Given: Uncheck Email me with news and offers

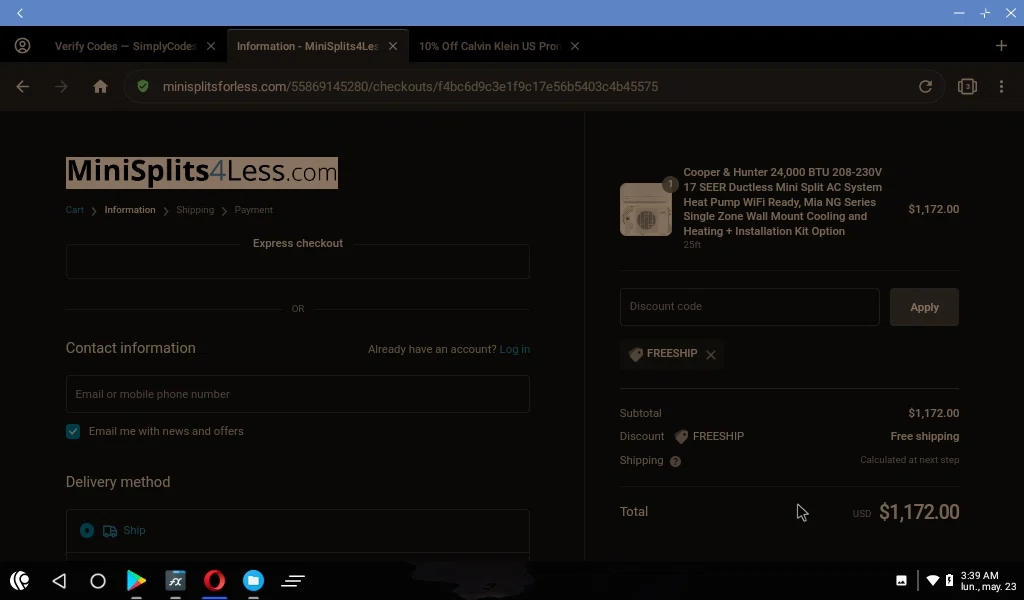Looking at the screenshot, I should click(x=73, y=432).
